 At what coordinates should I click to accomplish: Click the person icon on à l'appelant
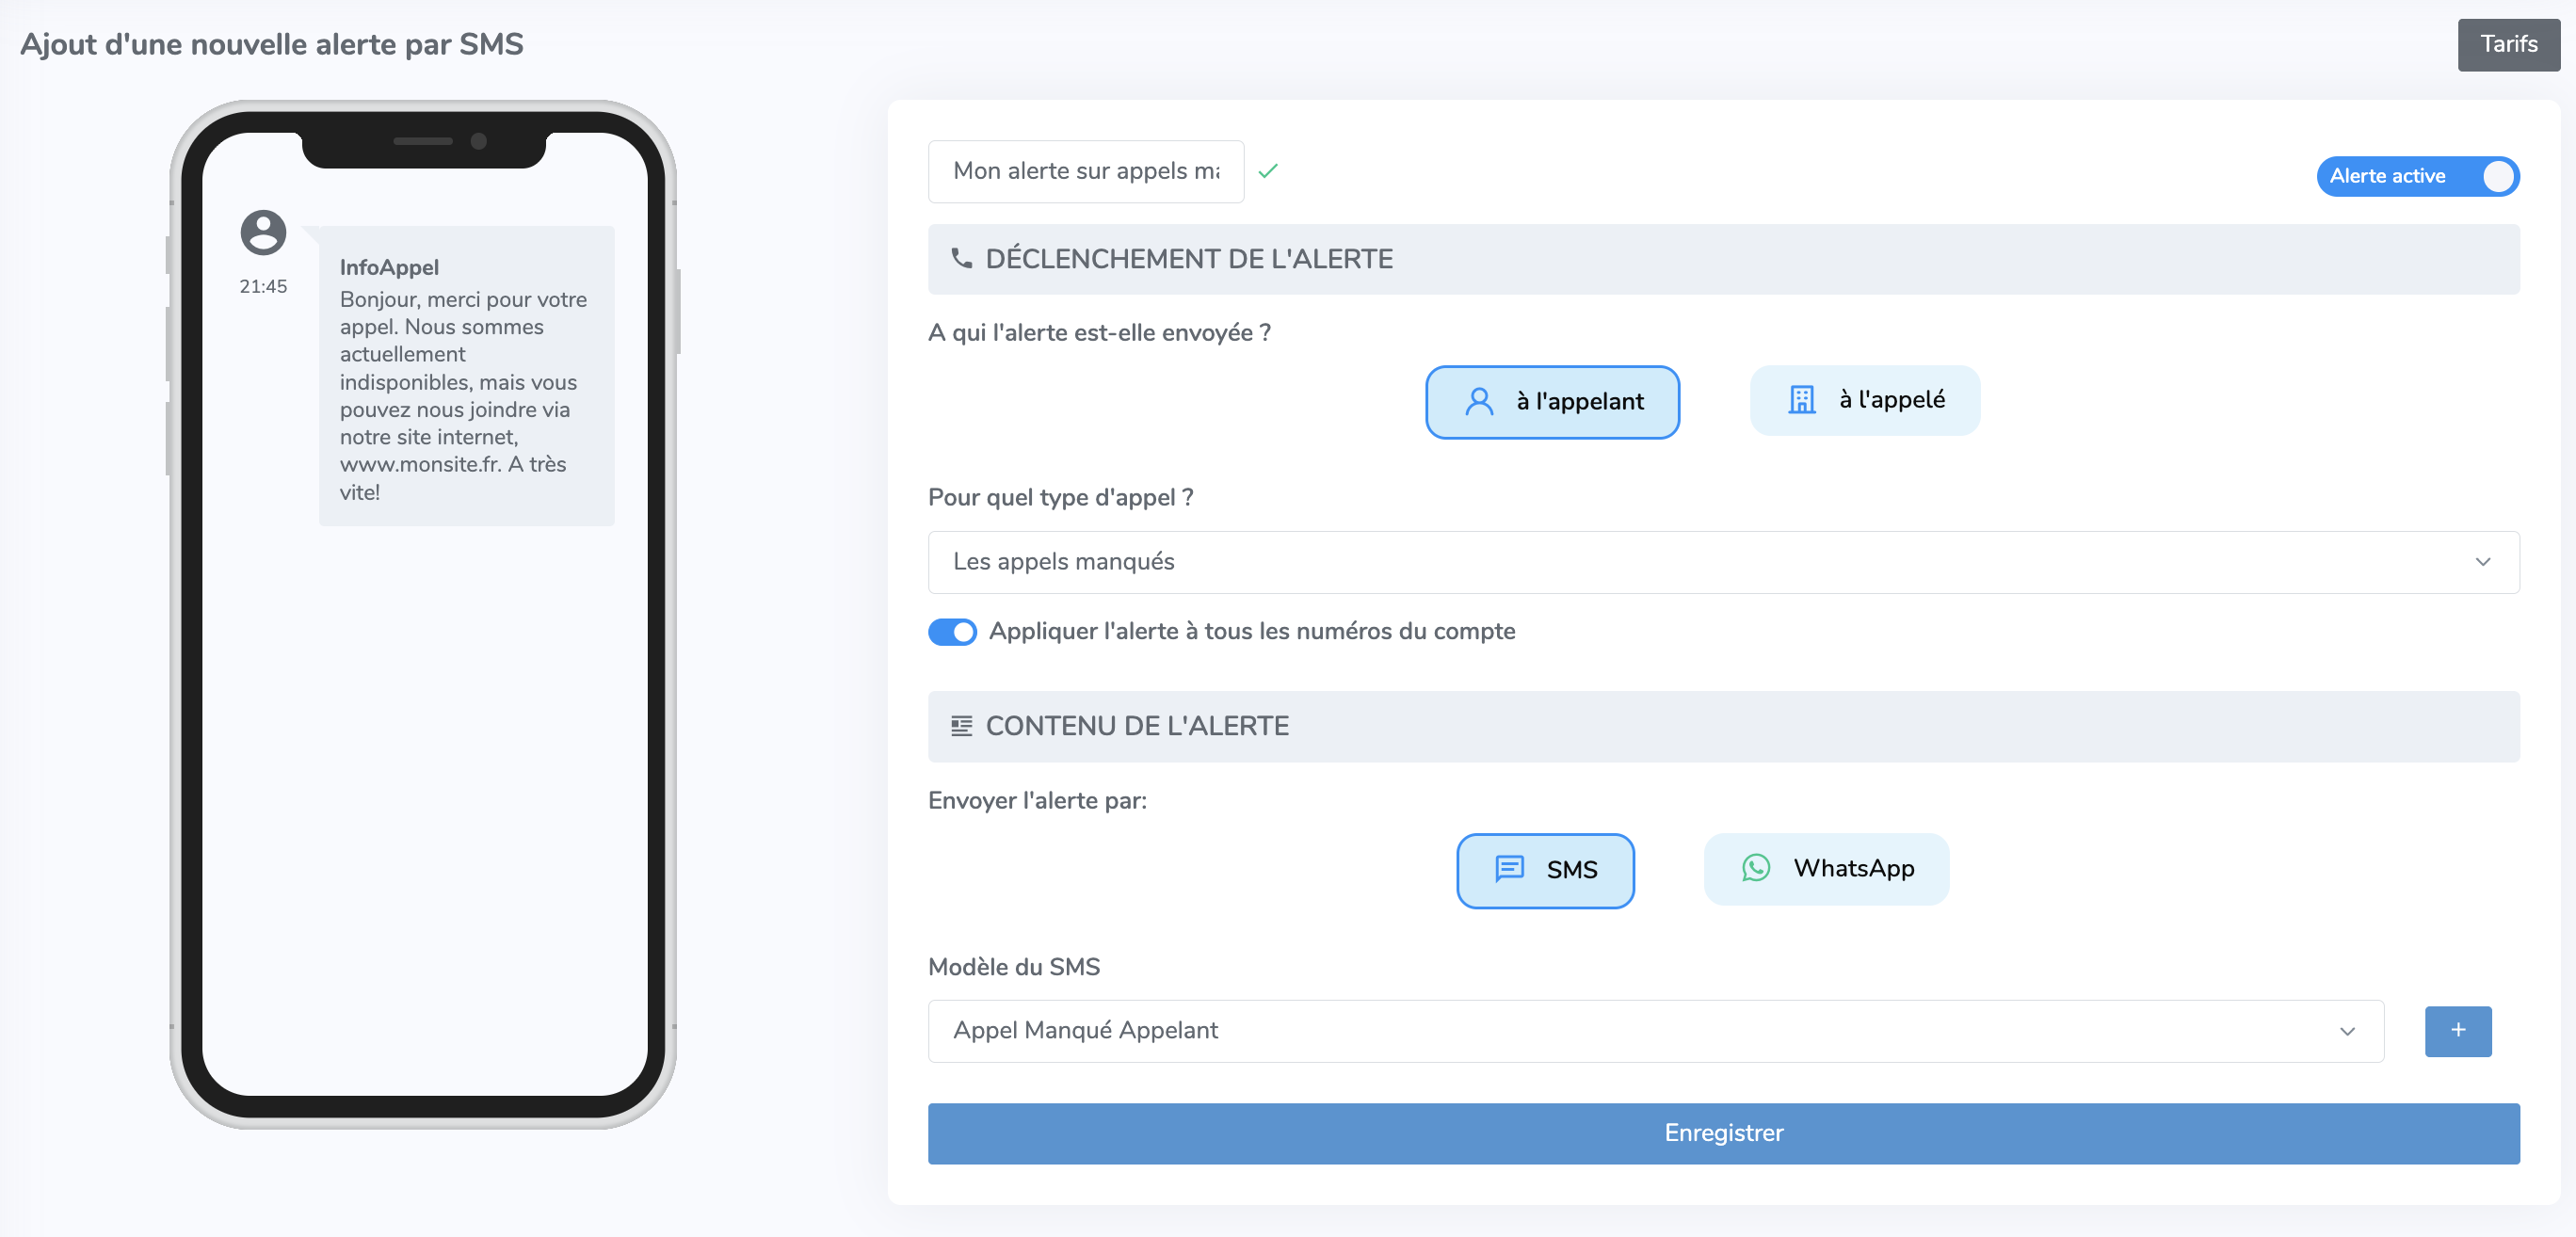1479,401
